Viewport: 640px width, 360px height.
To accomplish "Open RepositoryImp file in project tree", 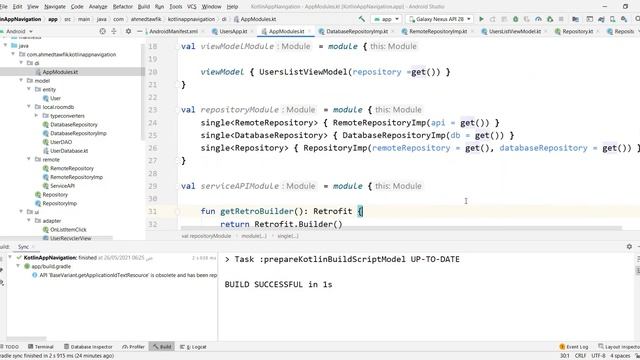I will 60,203.
